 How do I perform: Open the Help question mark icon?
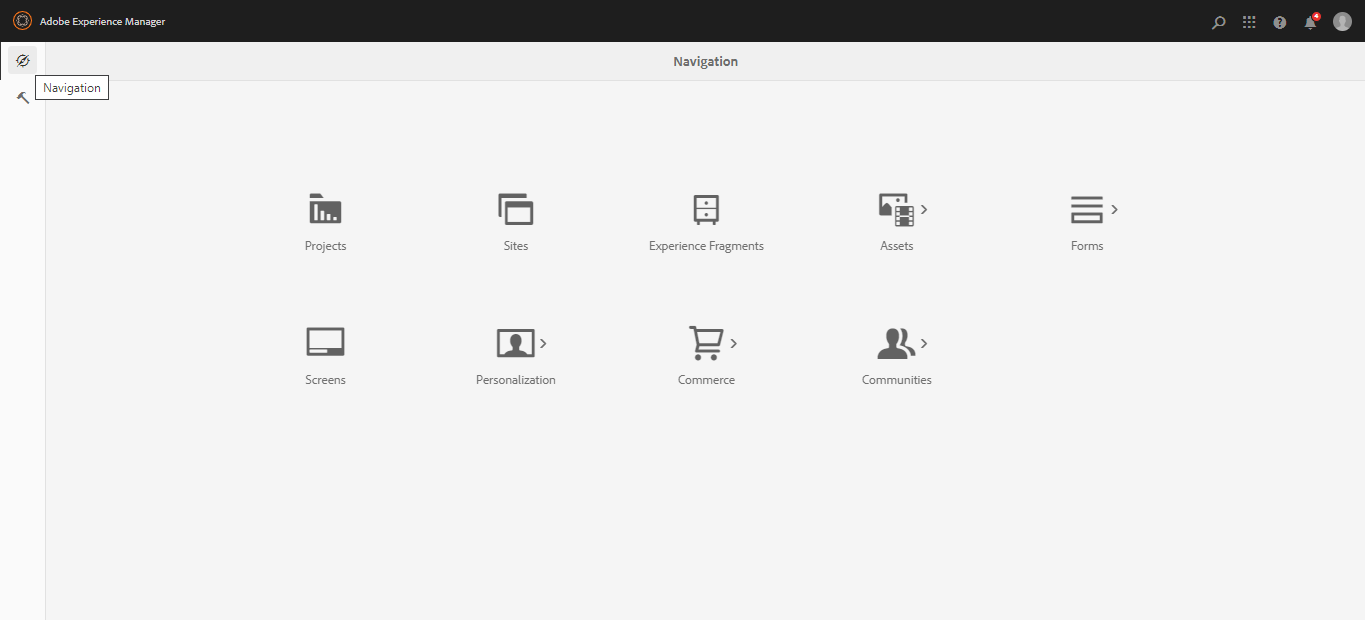(x=1280, y=22)
